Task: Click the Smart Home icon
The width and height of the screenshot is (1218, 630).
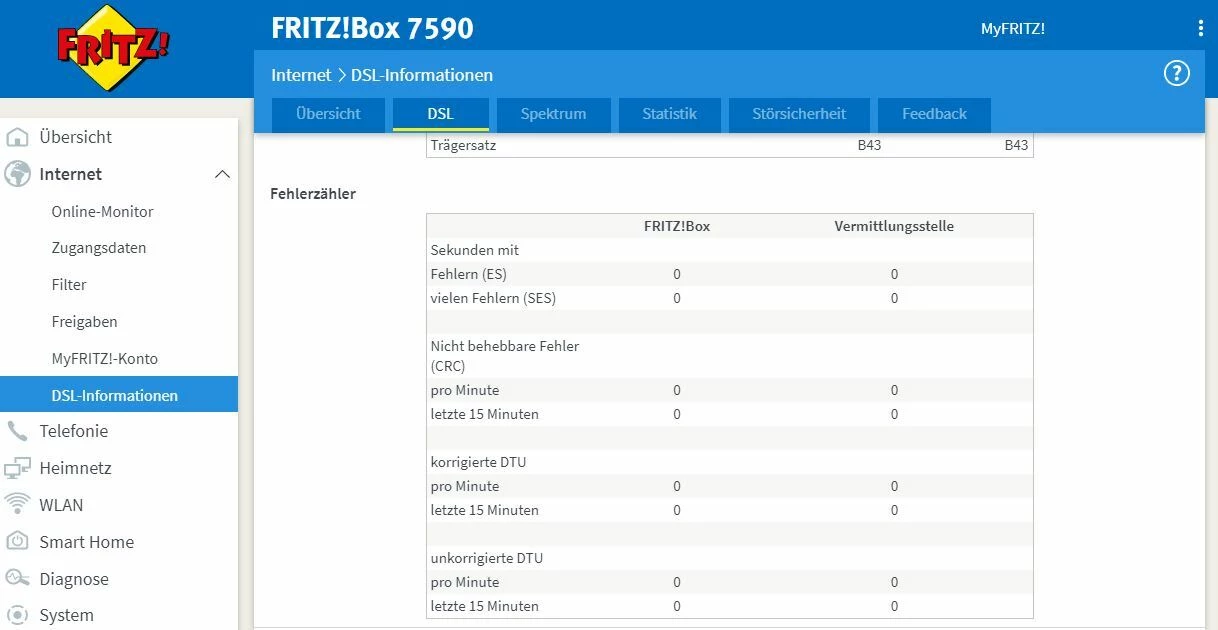Action: pyautogui.click(x=17, y=542)
